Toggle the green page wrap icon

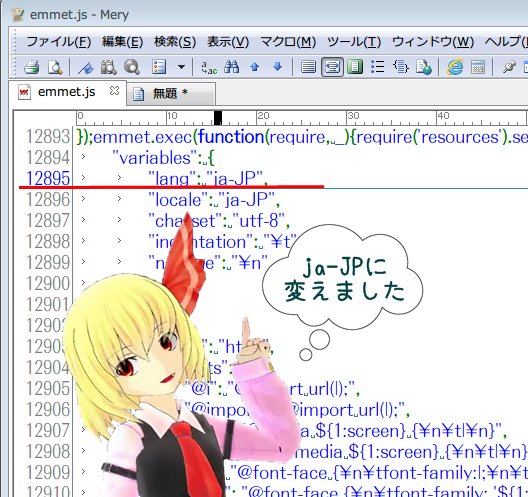click(355, 67)
